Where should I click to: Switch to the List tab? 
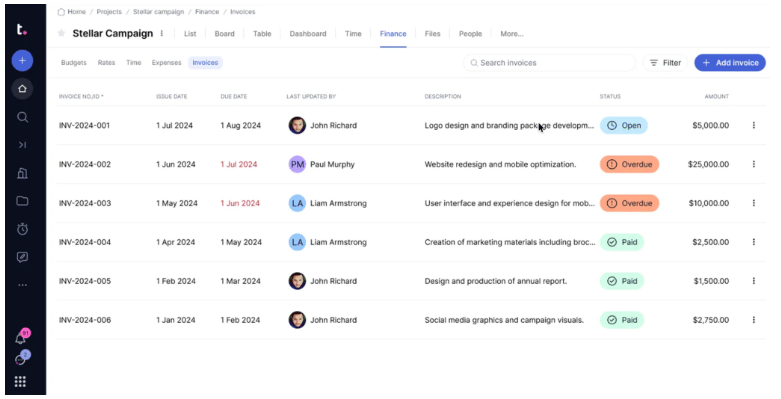190,34
